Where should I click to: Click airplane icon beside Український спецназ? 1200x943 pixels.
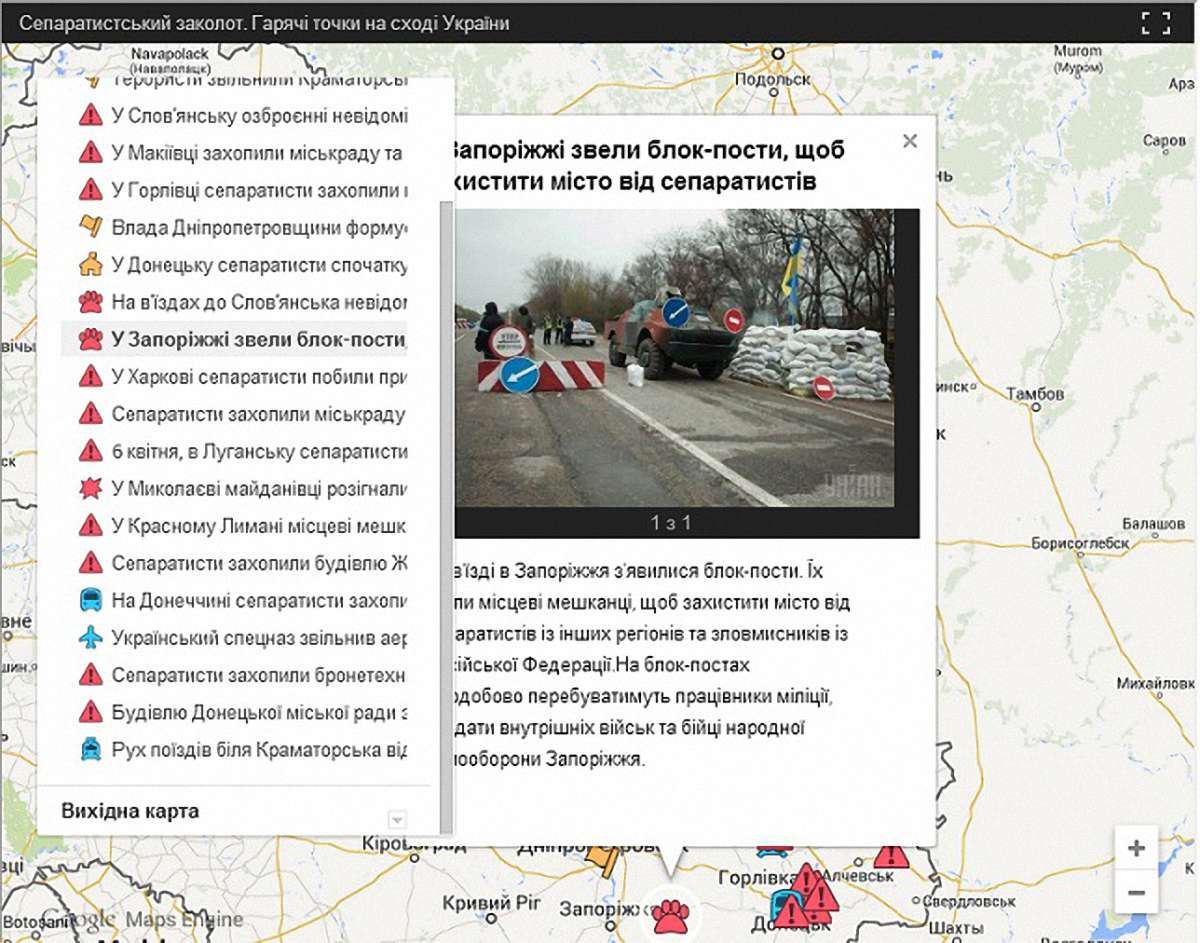coord(91,638)
